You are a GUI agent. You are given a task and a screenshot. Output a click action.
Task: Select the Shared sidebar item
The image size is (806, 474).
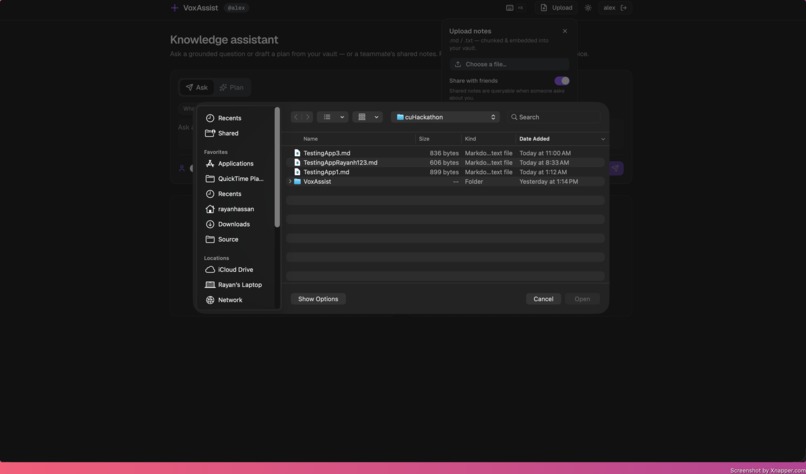pos(222,133)
